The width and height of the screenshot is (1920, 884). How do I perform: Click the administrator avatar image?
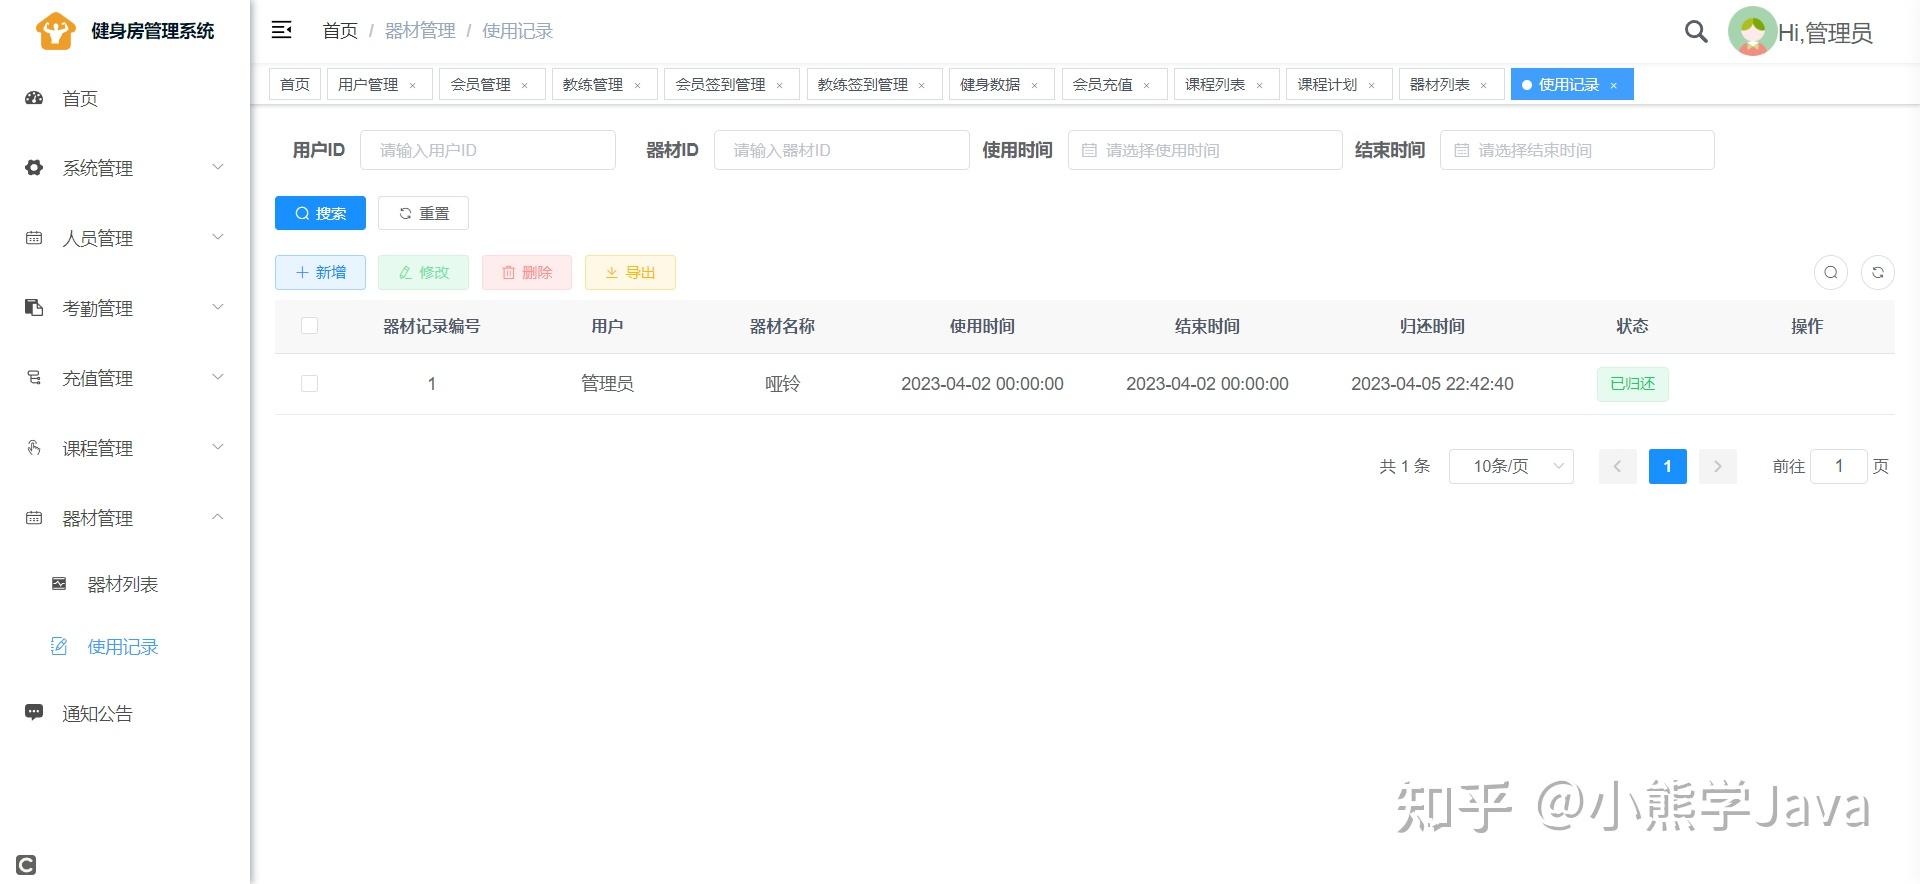coord(1752,31)
